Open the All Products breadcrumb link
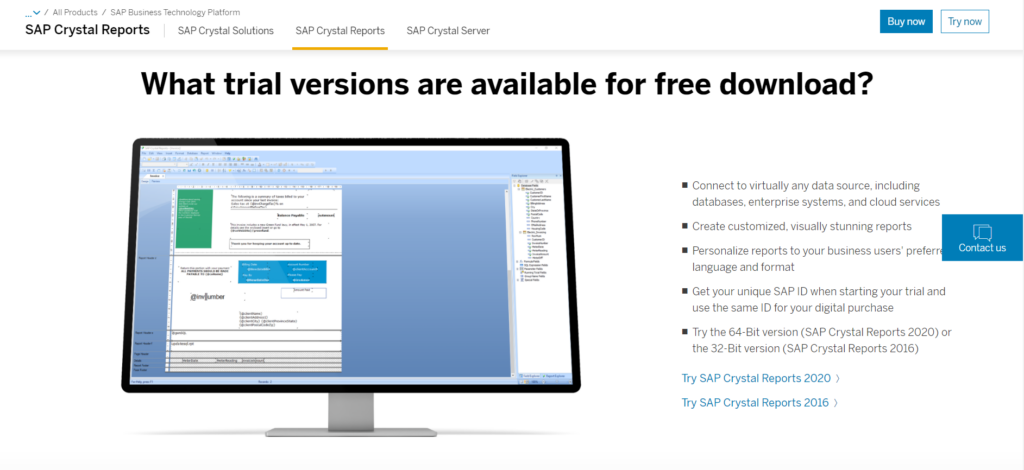 click(x=75, y=12)
